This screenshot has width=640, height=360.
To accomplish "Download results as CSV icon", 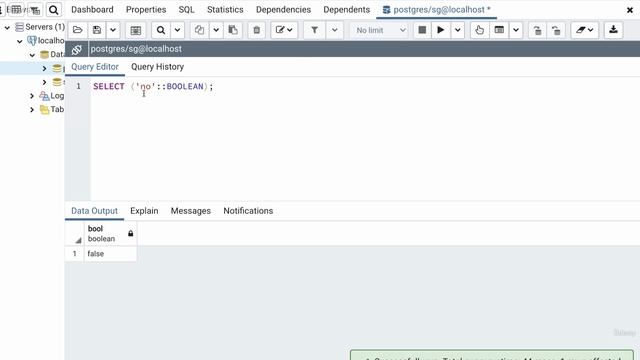I will tap(613, 30).
